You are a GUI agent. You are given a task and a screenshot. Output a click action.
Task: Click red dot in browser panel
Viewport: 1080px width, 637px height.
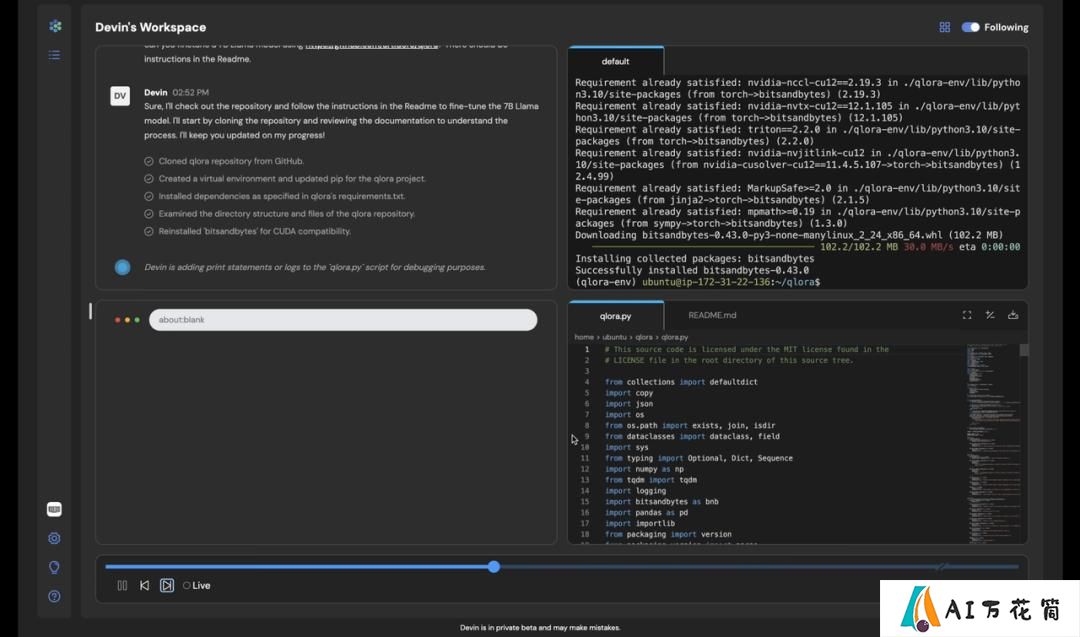coord(118,320)
